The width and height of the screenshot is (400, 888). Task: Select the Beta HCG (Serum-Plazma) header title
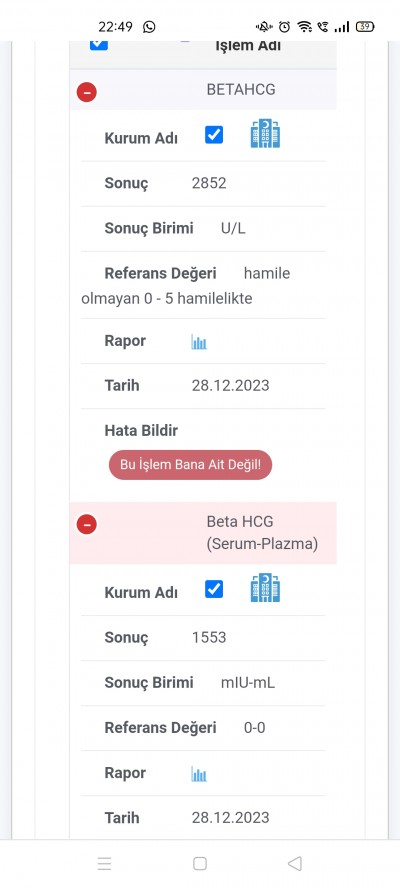point(262,532)
